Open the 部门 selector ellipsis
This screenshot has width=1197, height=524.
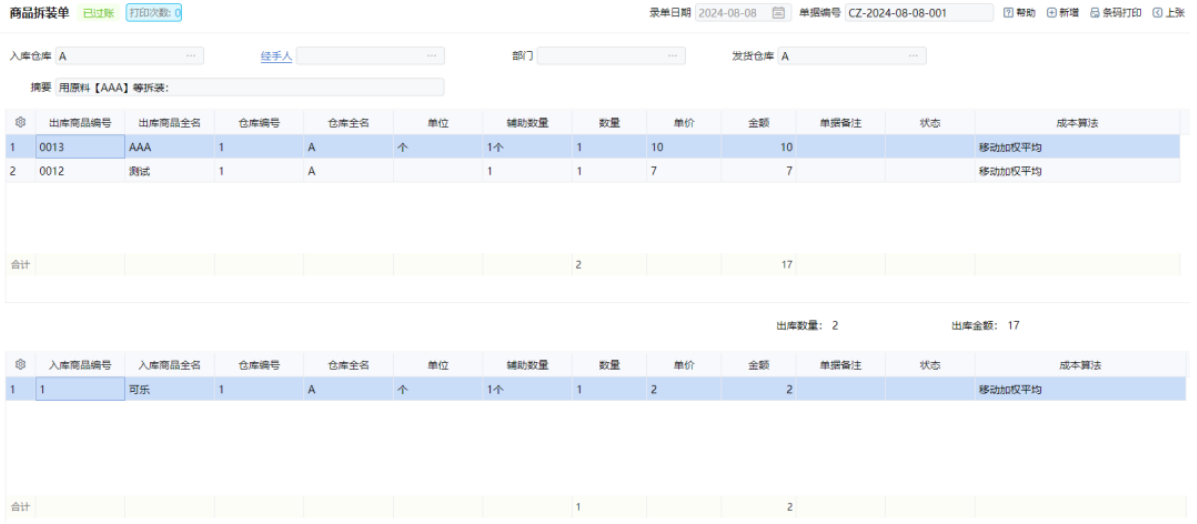coord(672,56)
